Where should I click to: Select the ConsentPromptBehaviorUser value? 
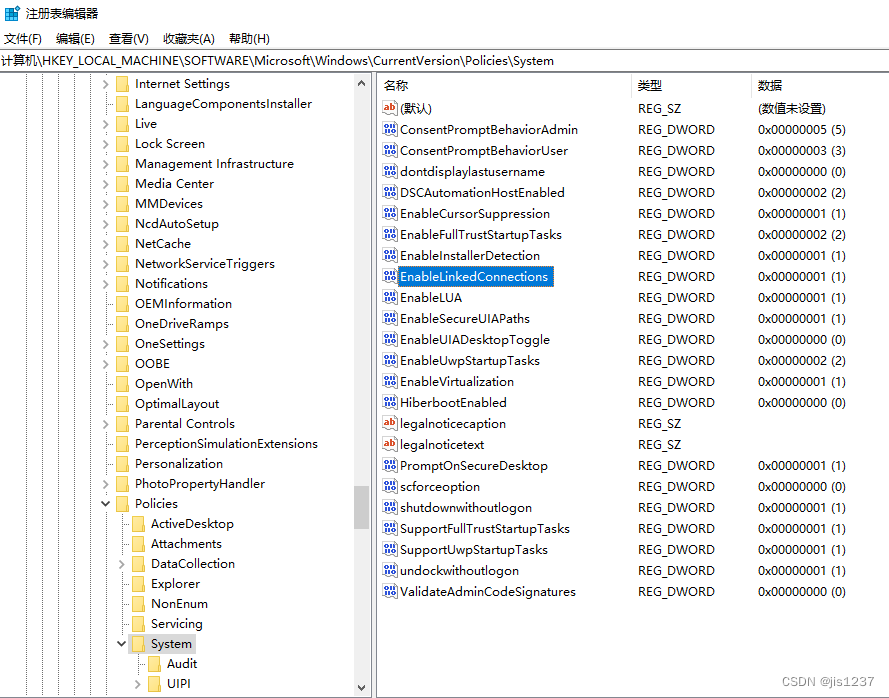pyautogui.click(x=484, y=150)
